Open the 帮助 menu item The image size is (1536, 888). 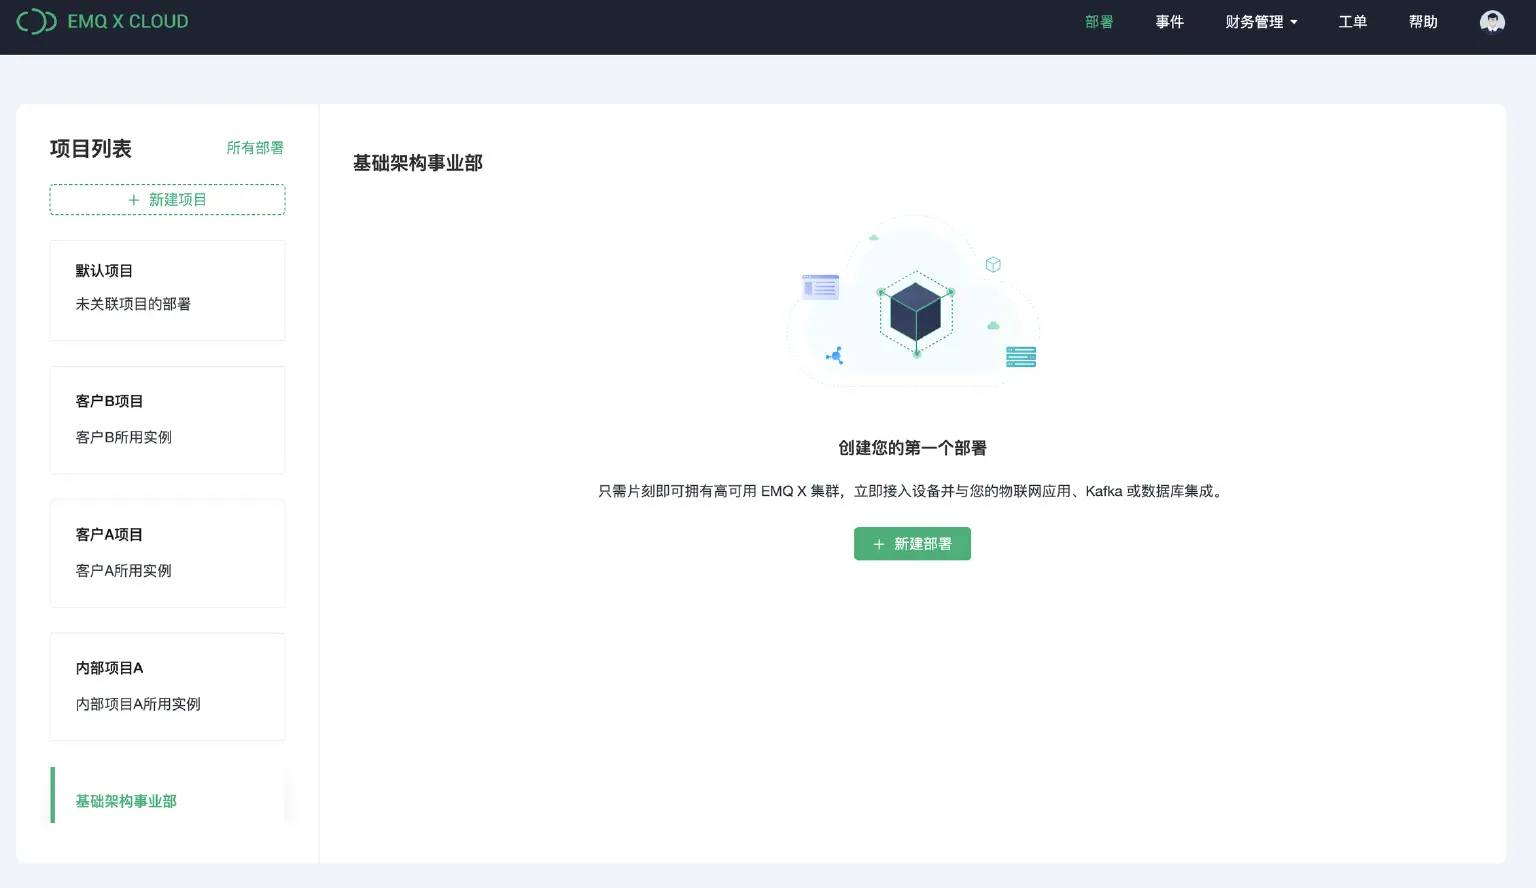point(1422,21)
